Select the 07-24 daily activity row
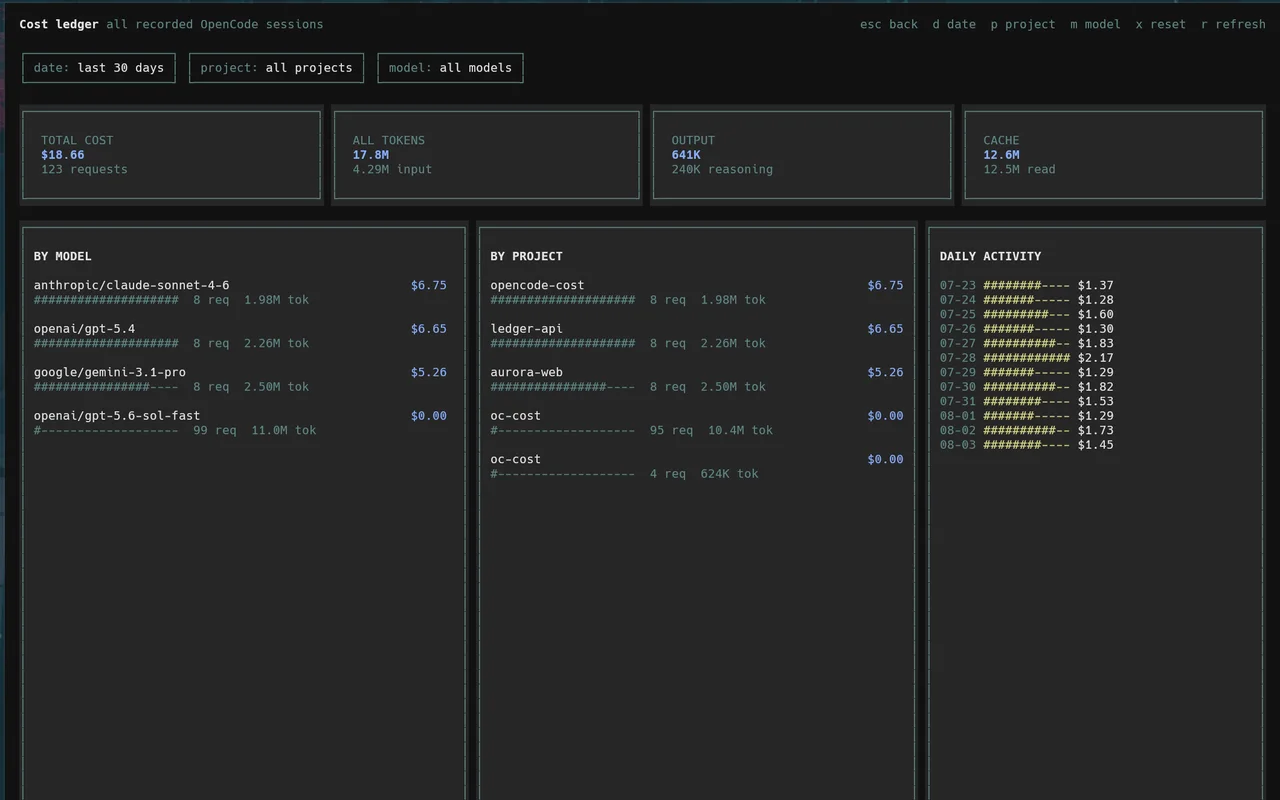Image resolution: width=1280 pixels, height=800 pixels. [x=1026, y=300]
